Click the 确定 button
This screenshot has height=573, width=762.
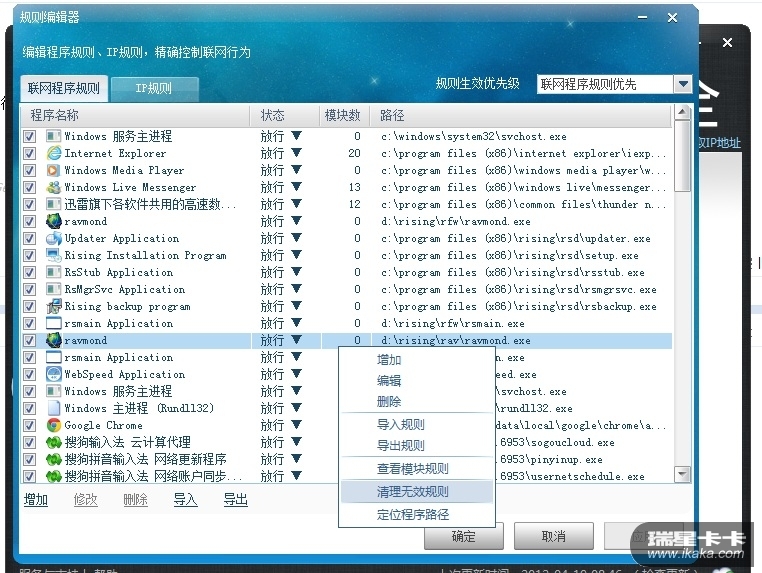pyautogui.click(x=464, y=536)
